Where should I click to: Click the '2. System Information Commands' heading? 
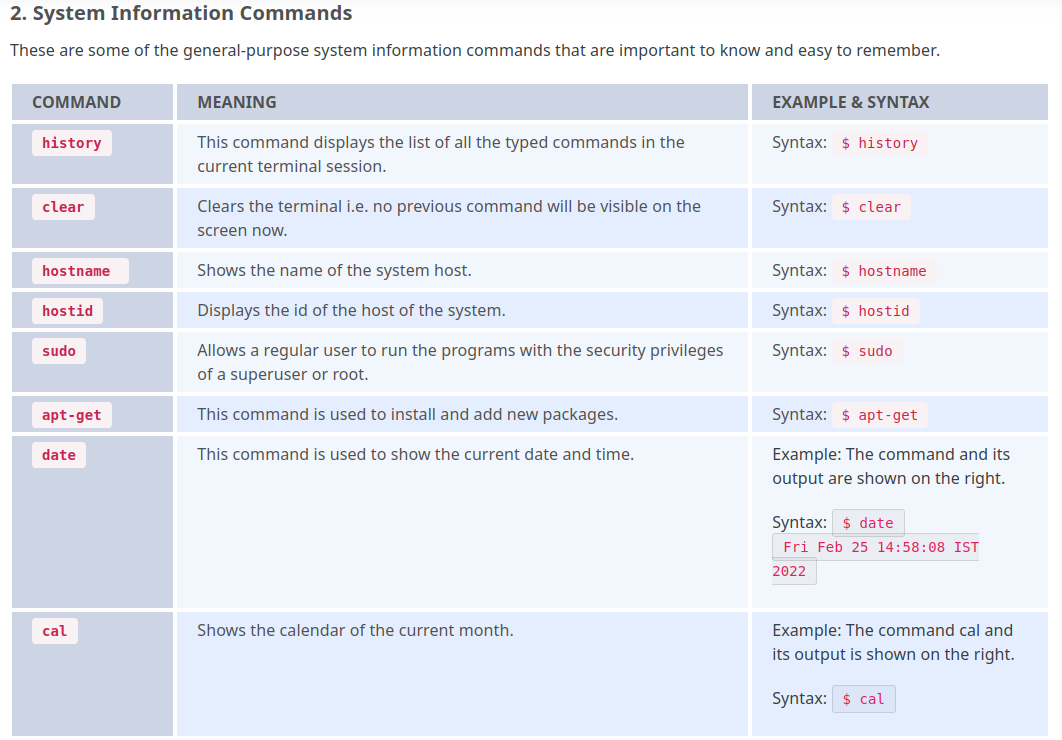point(181,14)
